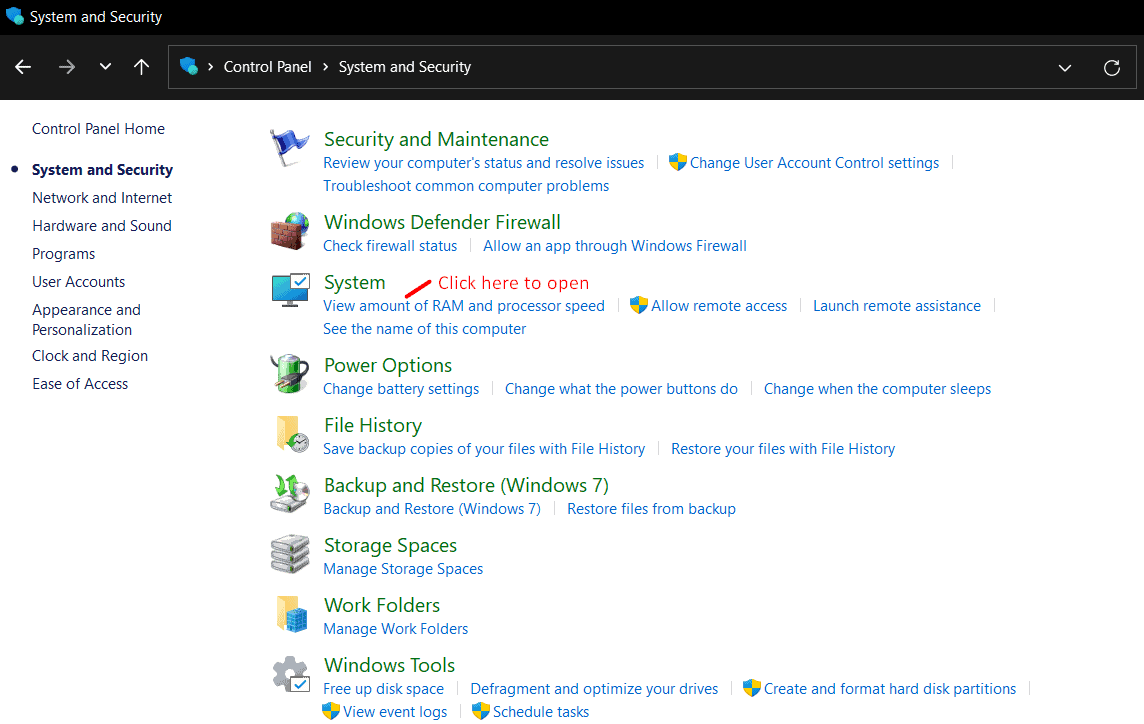This screenshot has width=1144, height=724.
Task: Click the Work Folders icon
Action: (x=291, y=615)
